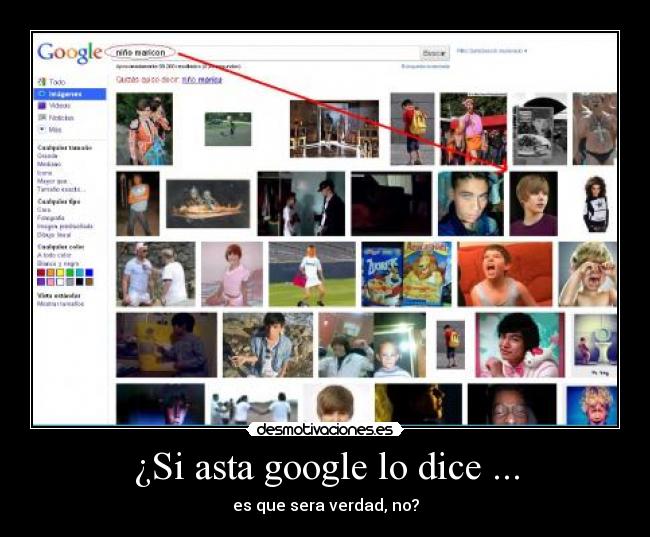Open the soccer field image result
Viewport: 650px width, 537px height.
312,274
